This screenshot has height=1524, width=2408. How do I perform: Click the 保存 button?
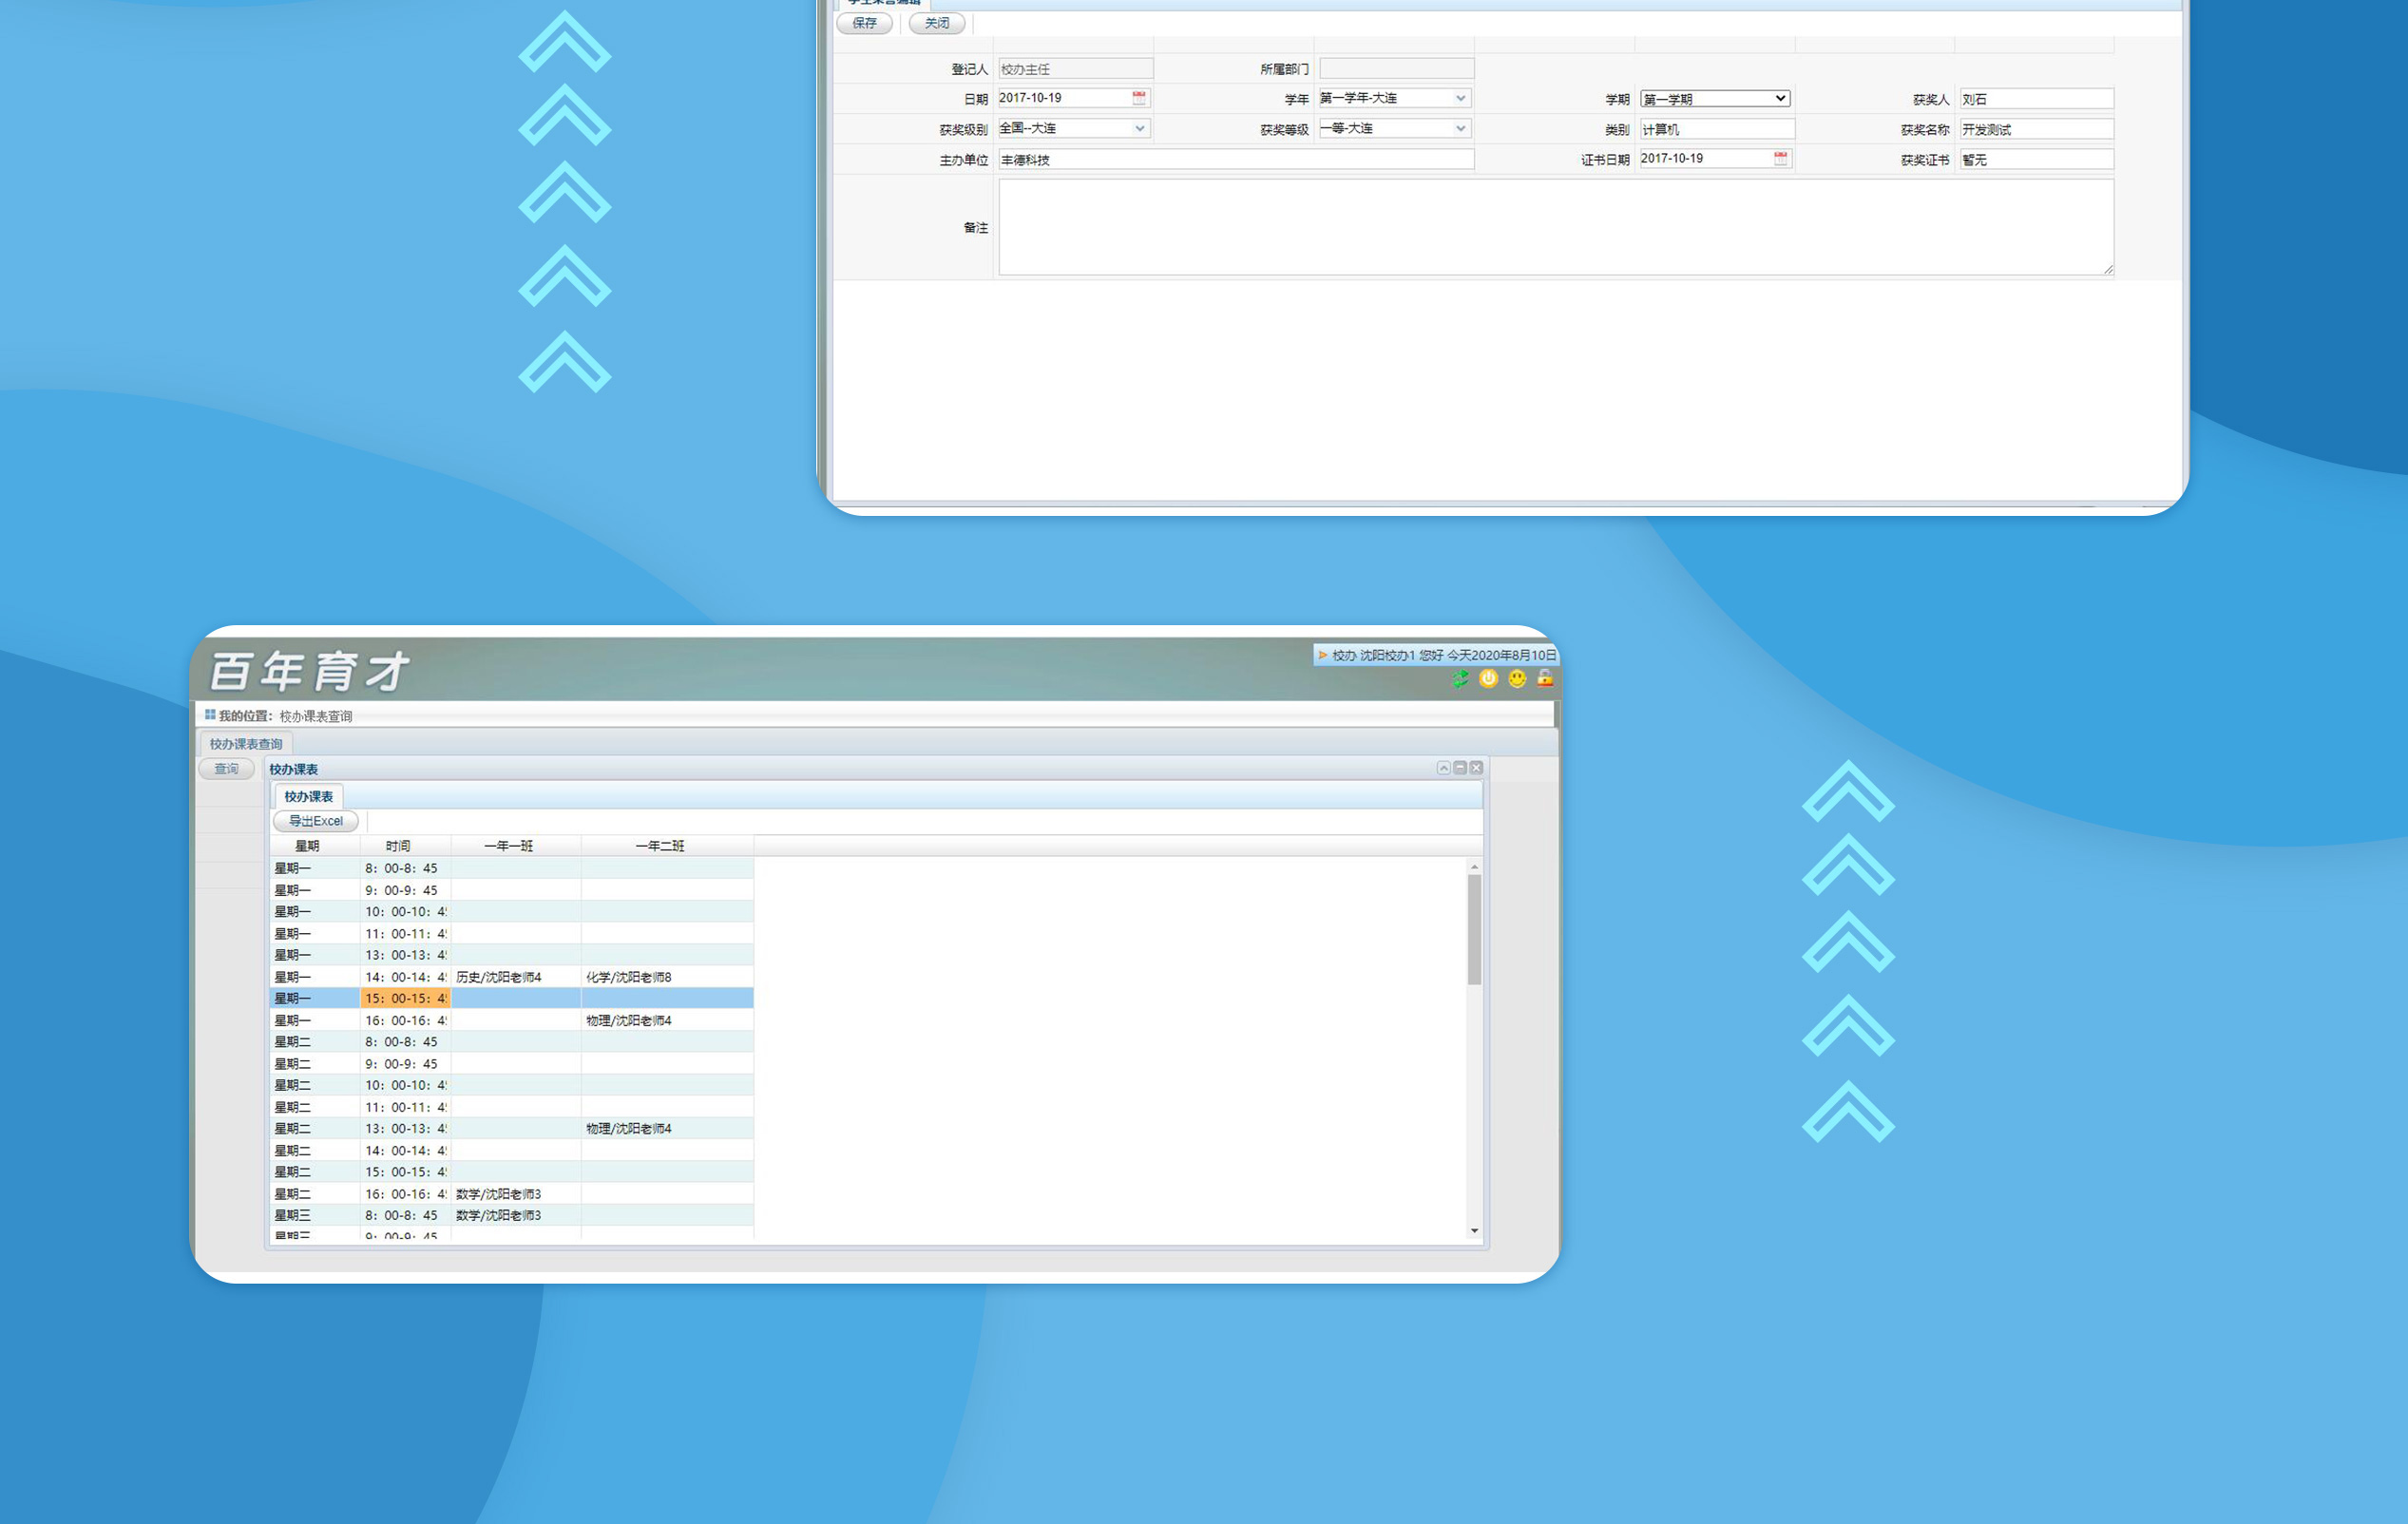(864, 23)
